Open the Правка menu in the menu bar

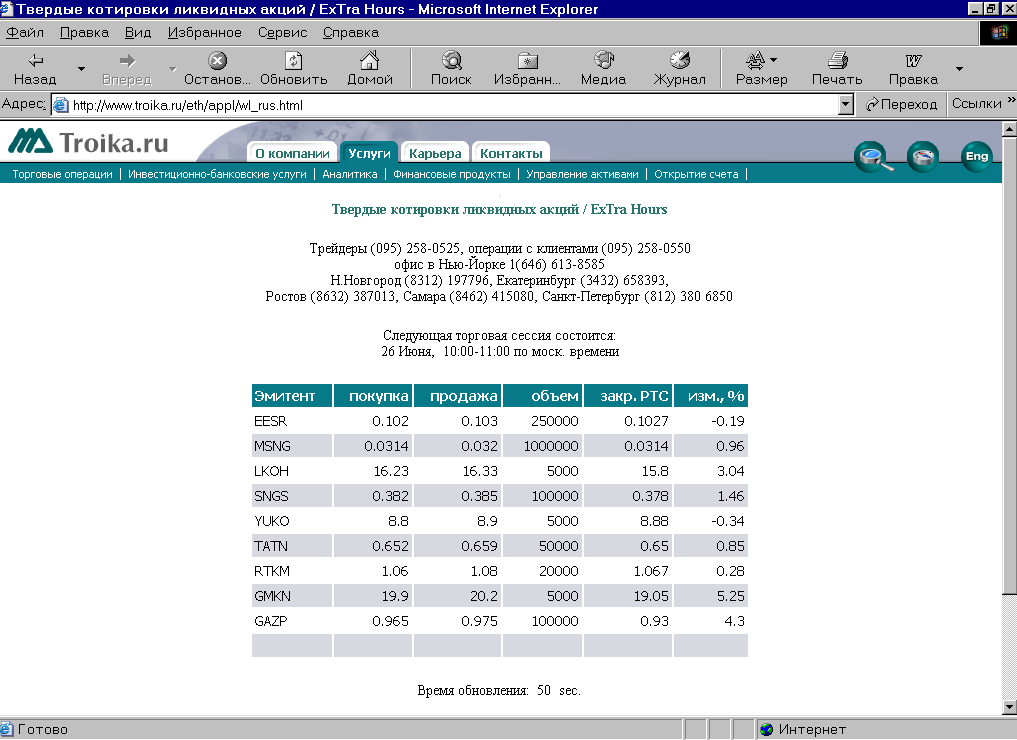pos(84,32)
